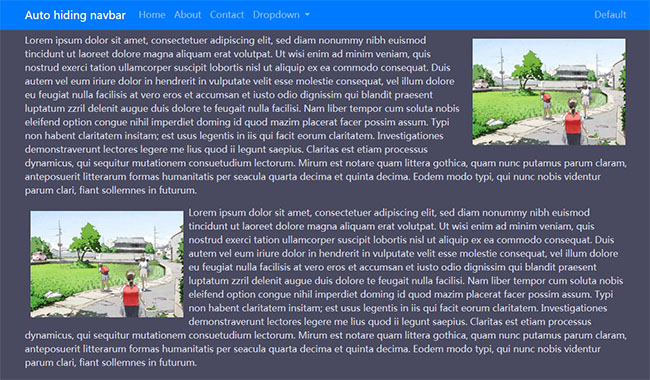Click the Auto hiding navbar brand title

coord(75,15)
